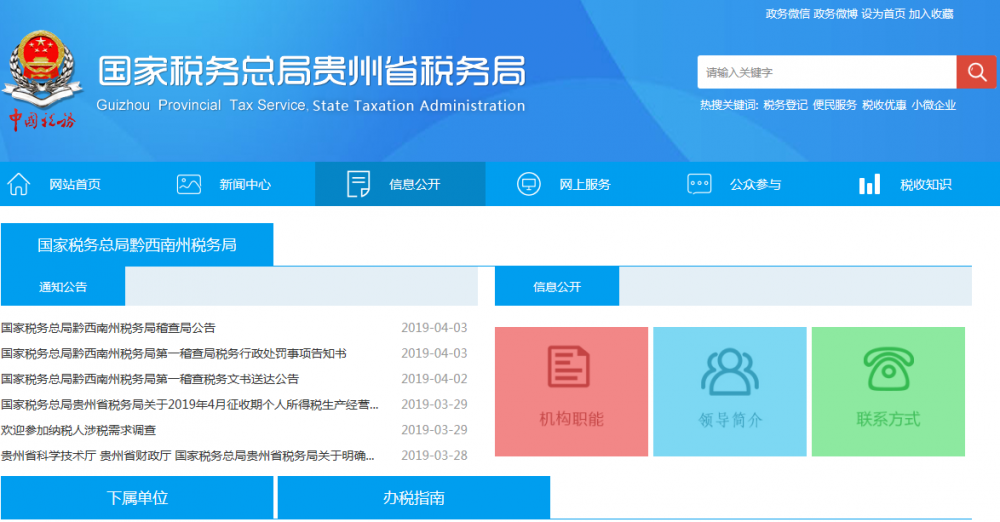Switch to the 通知公告 tab

[63, 287]
